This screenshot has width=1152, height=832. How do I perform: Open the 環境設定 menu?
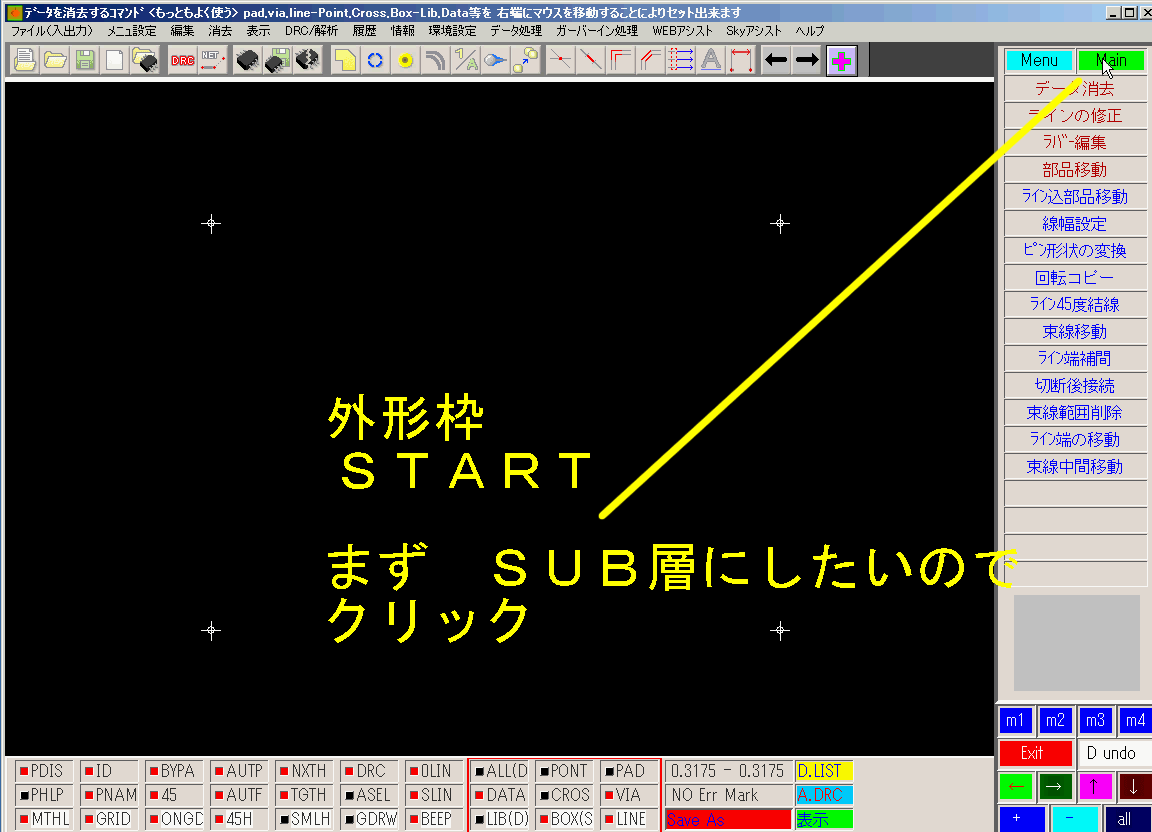[453, 31]
